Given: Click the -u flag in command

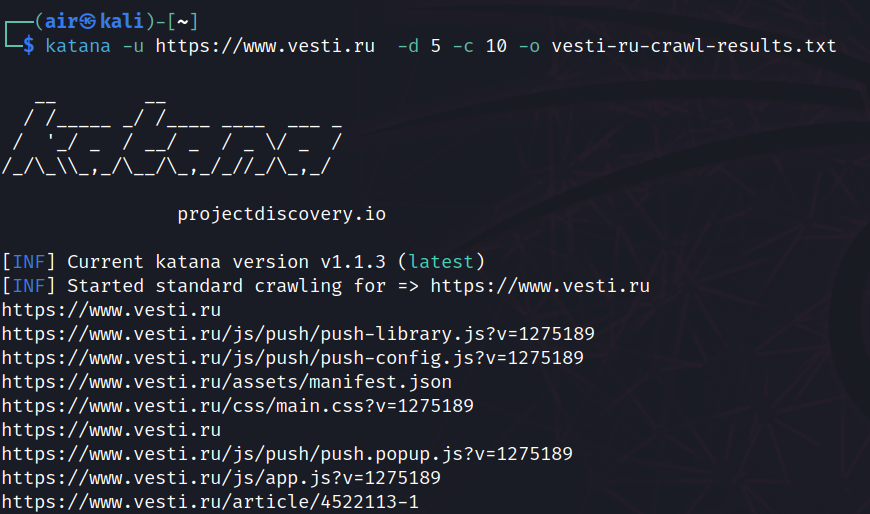Looking at the screenshot, I should pyautogui.click(x=133, y=46).
